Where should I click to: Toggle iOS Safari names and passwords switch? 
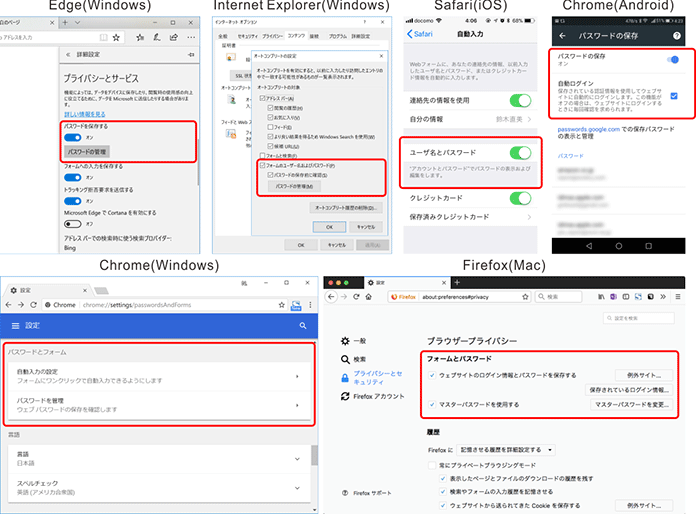pyautogui.click(x=520, y=153)
